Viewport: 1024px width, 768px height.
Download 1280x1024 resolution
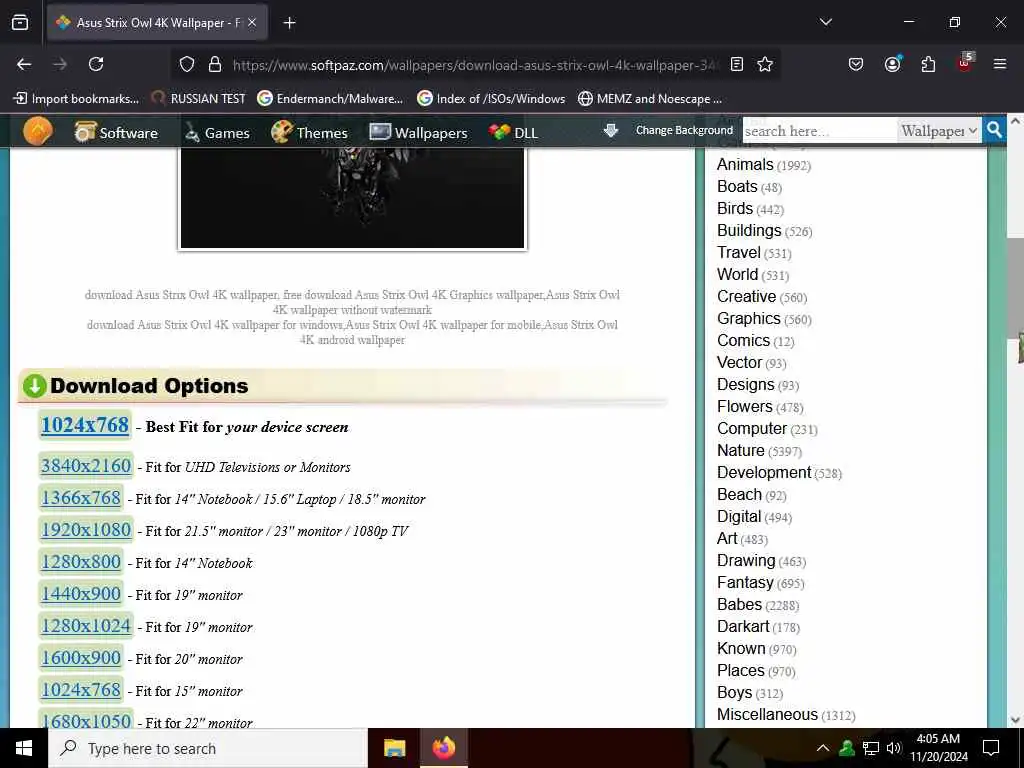[86, 626]
